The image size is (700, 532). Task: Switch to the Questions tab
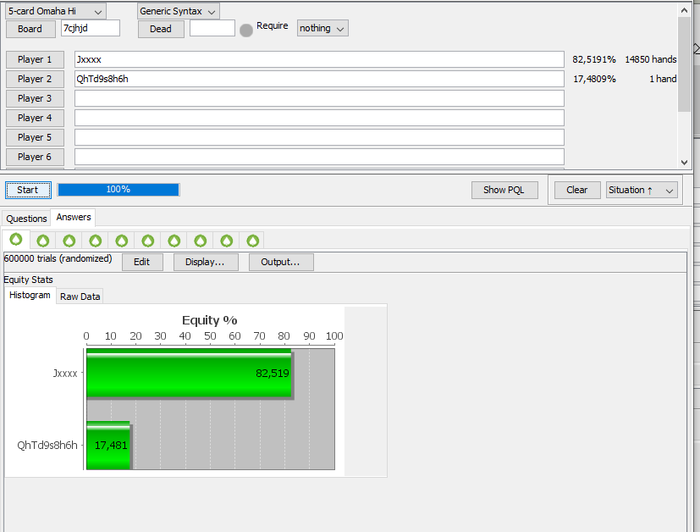(26, 219)
